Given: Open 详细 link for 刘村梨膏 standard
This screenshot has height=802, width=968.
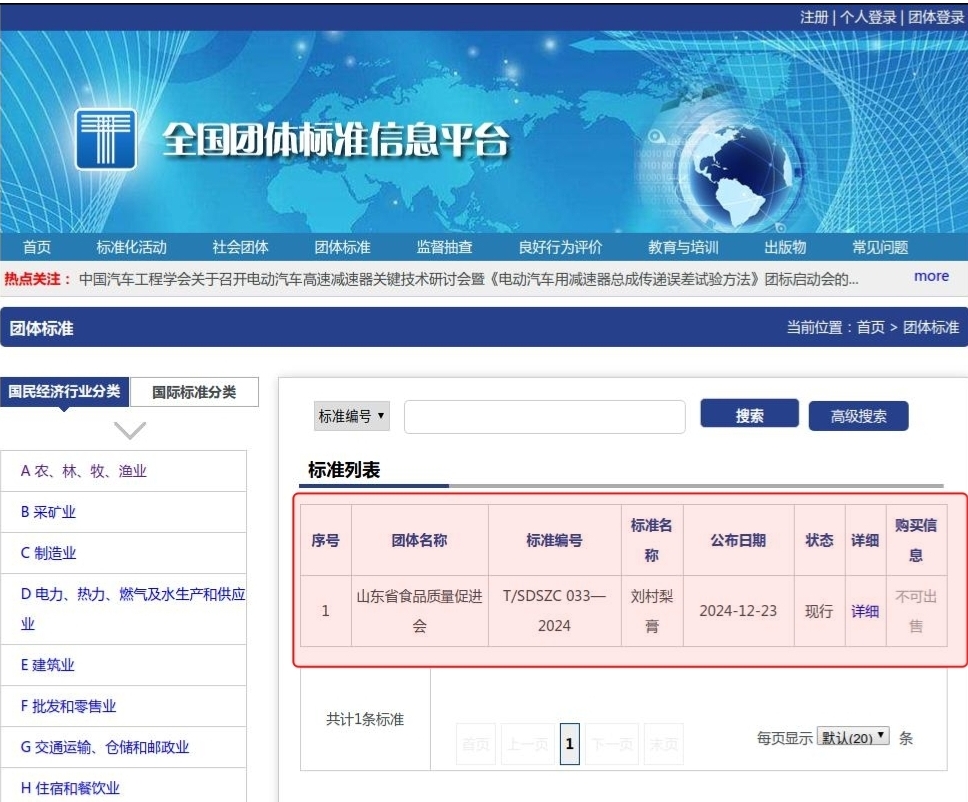Looking at the screenshot, I should coord(865,611).
